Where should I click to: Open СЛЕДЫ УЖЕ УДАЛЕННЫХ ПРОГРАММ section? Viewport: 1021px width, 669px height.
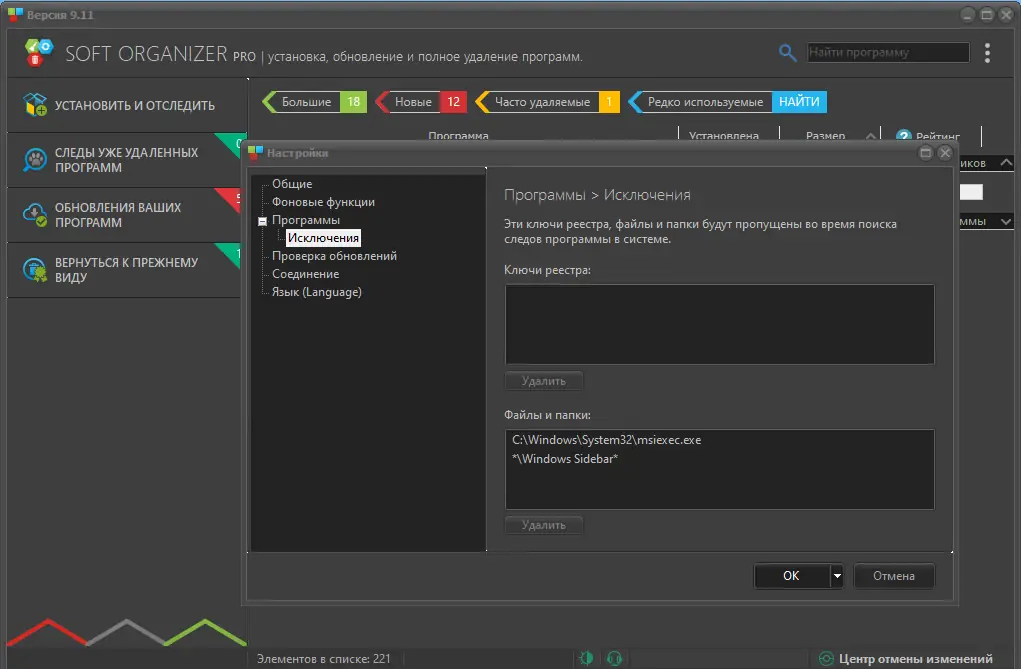coord(126,160)
